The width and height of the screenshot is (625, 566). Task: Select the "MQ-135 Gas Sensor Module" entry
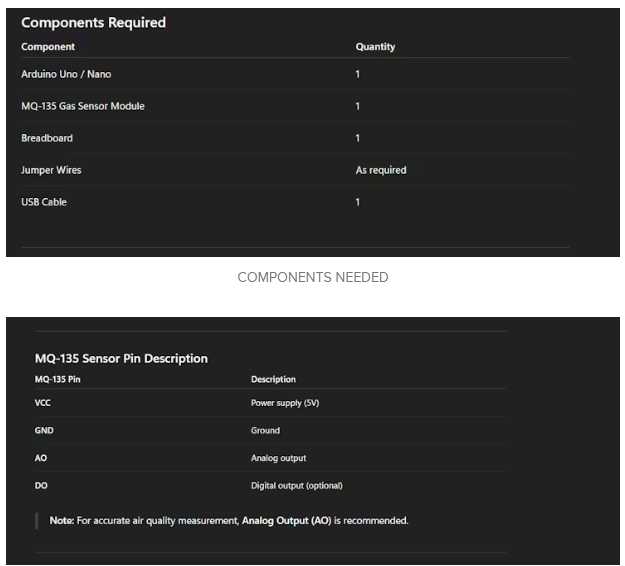tap(82, 106)
